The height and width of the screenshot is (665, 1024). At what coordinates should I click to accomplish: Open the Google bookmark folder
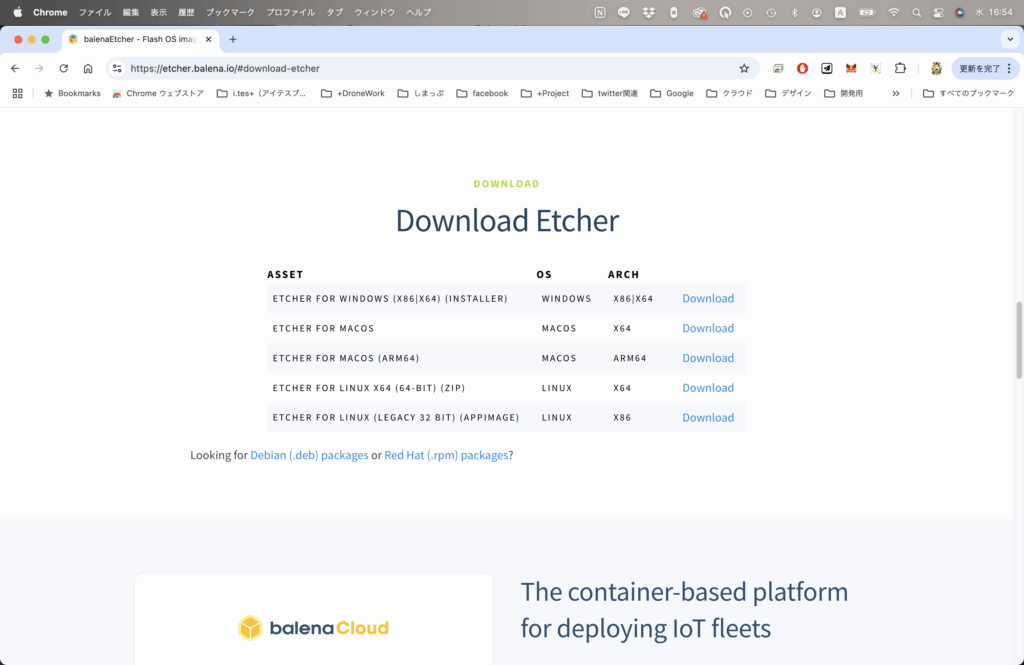pos(672,93)
